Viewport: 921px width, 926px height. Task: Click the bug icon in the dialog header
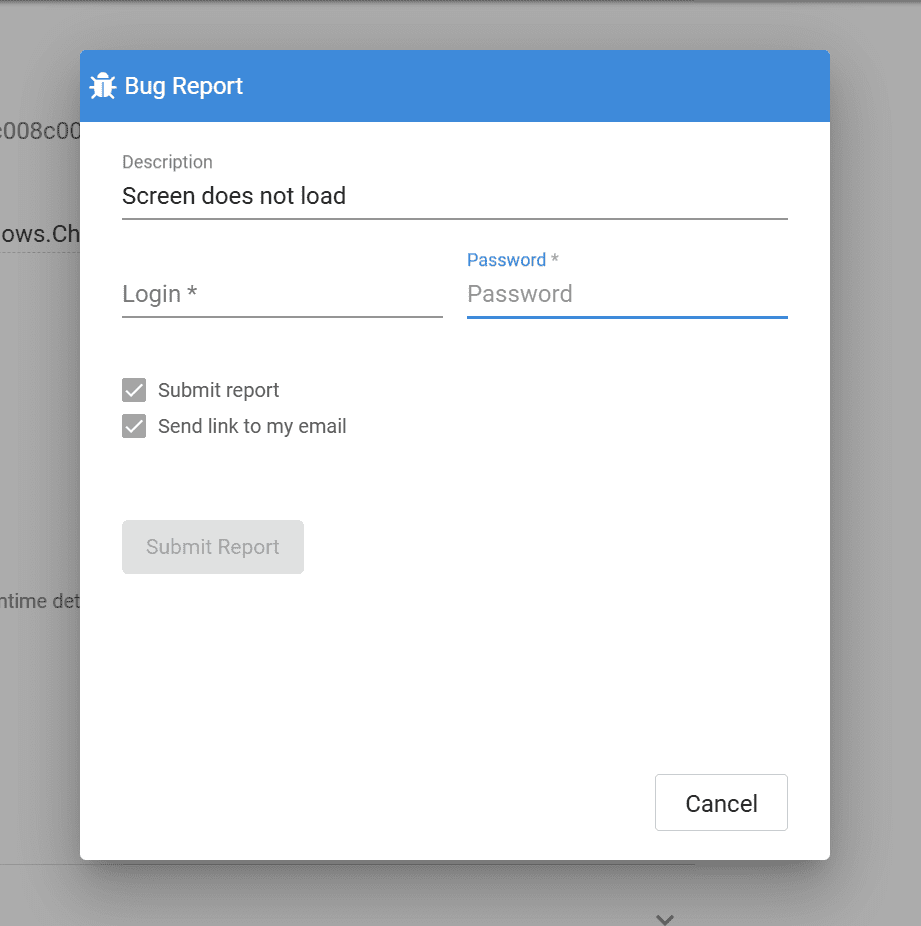click(102, 86)
